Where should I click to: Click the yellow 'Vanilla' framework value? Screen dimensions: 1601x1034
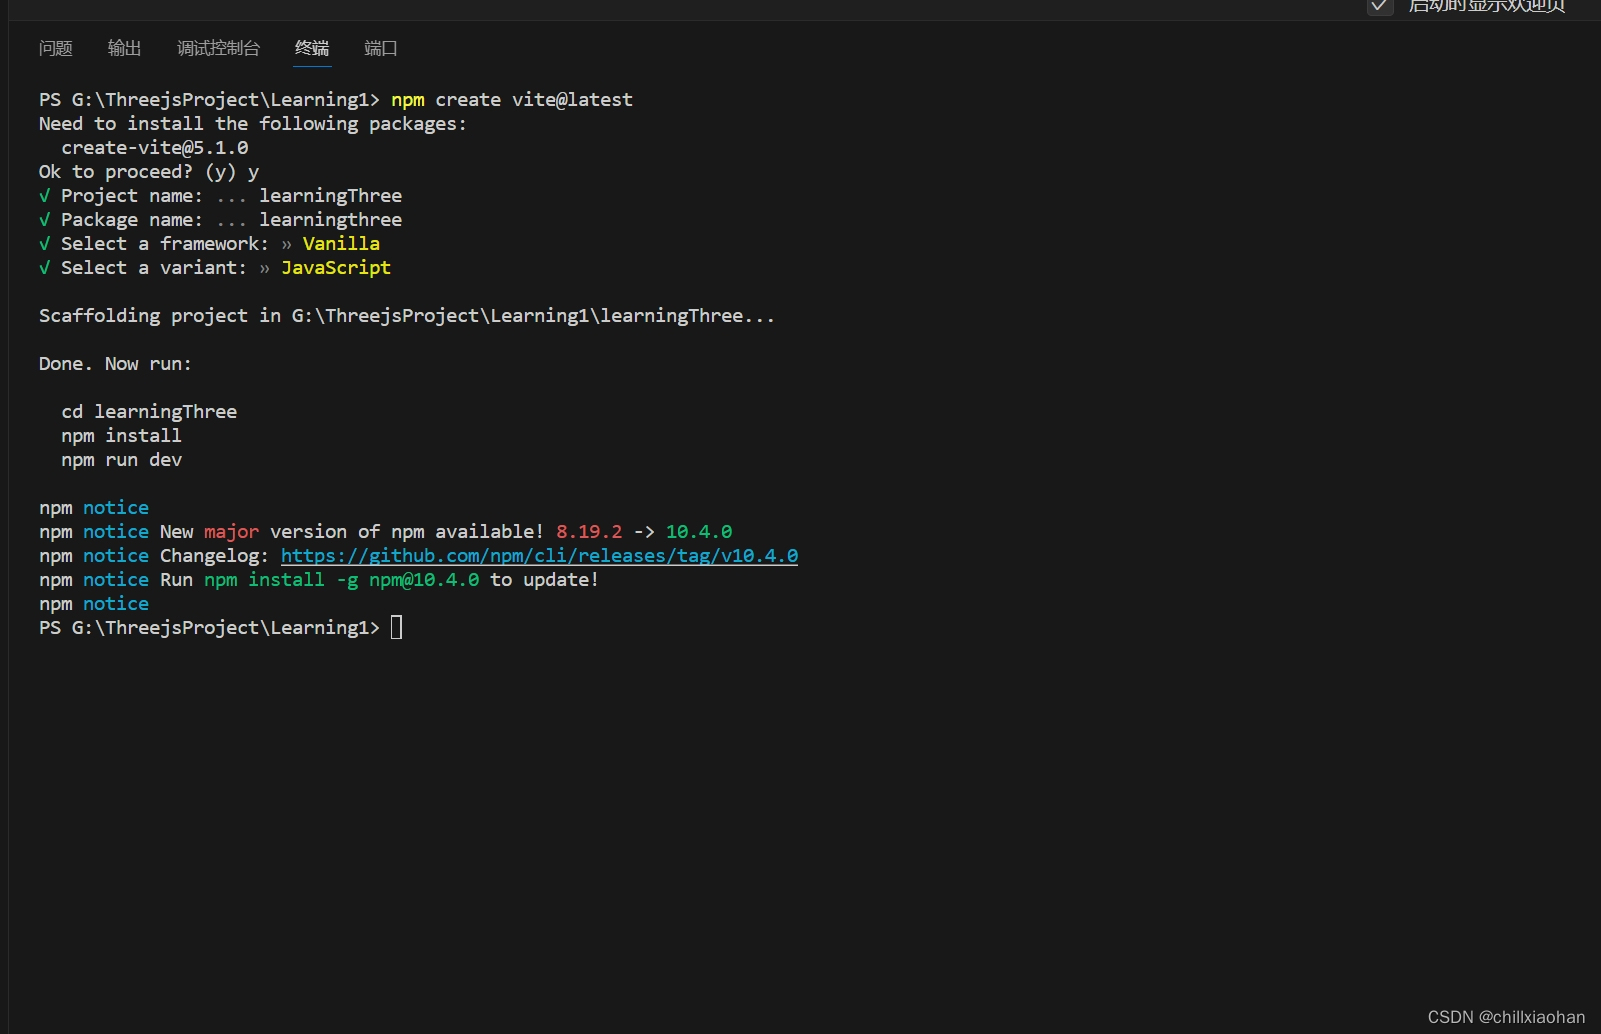[341, 244]
